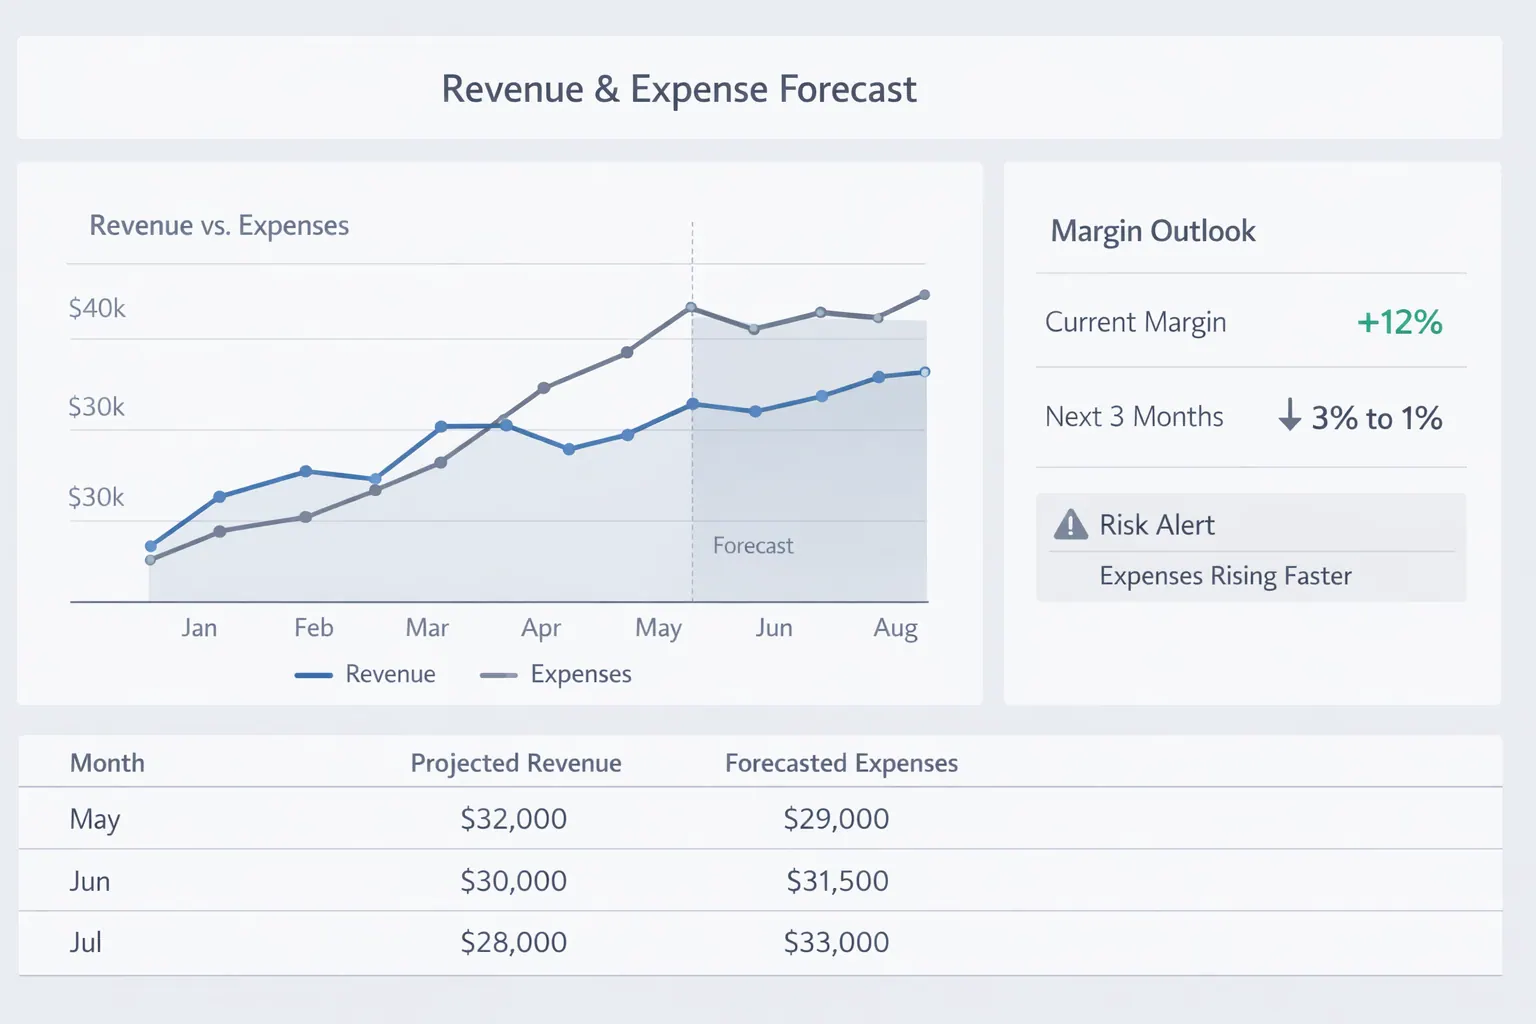Click the Expenses data point at the forecast divider

tap(691, 308)
